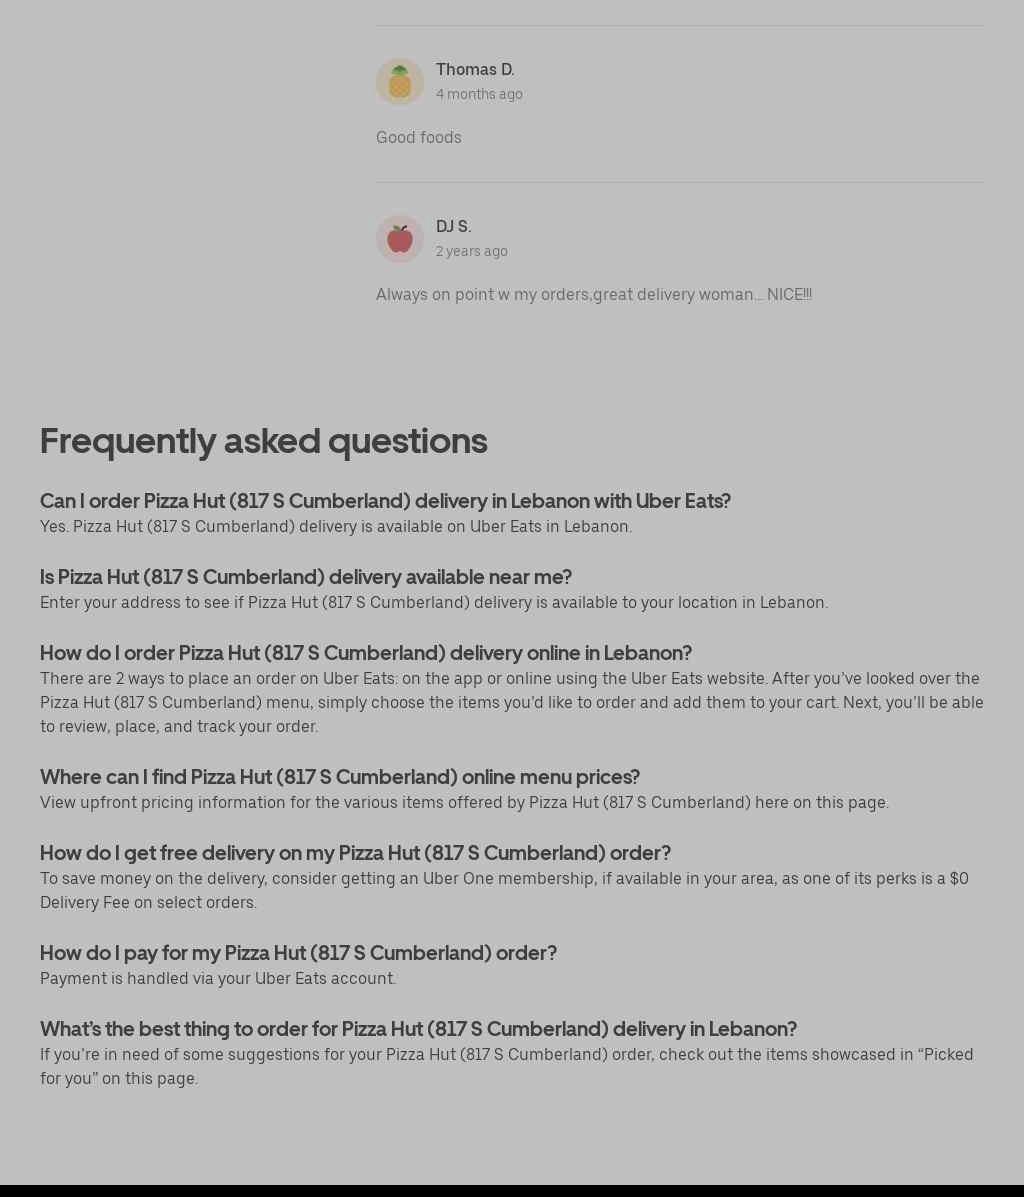1024x1197 pixels.
Task: Click the 'Frequently asked questions' heading
Action: click(264, 441)
